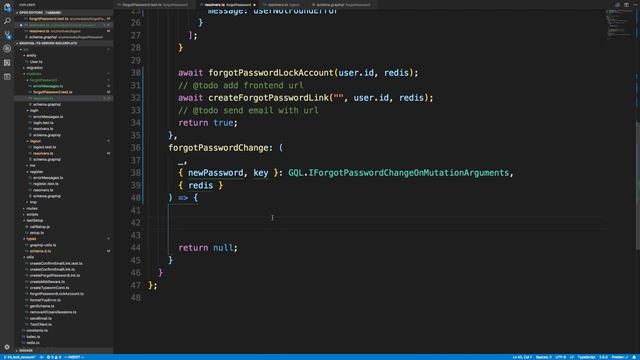Click 'forgotPasswordChange' on line 36

(218, 148)
